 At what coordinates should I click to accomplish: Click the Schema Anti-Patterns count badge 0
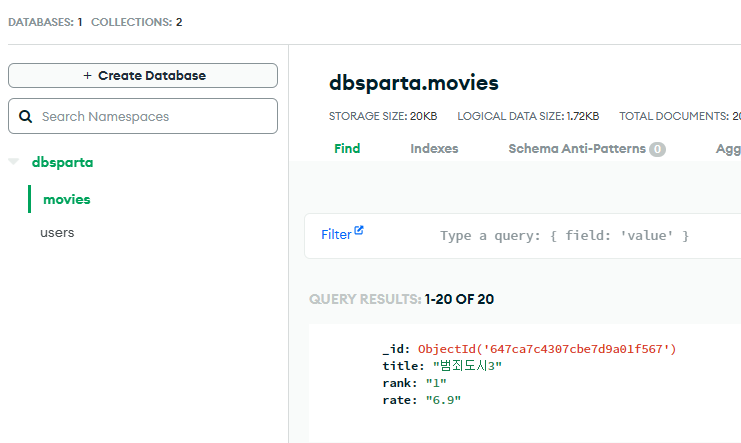(657, 149)
